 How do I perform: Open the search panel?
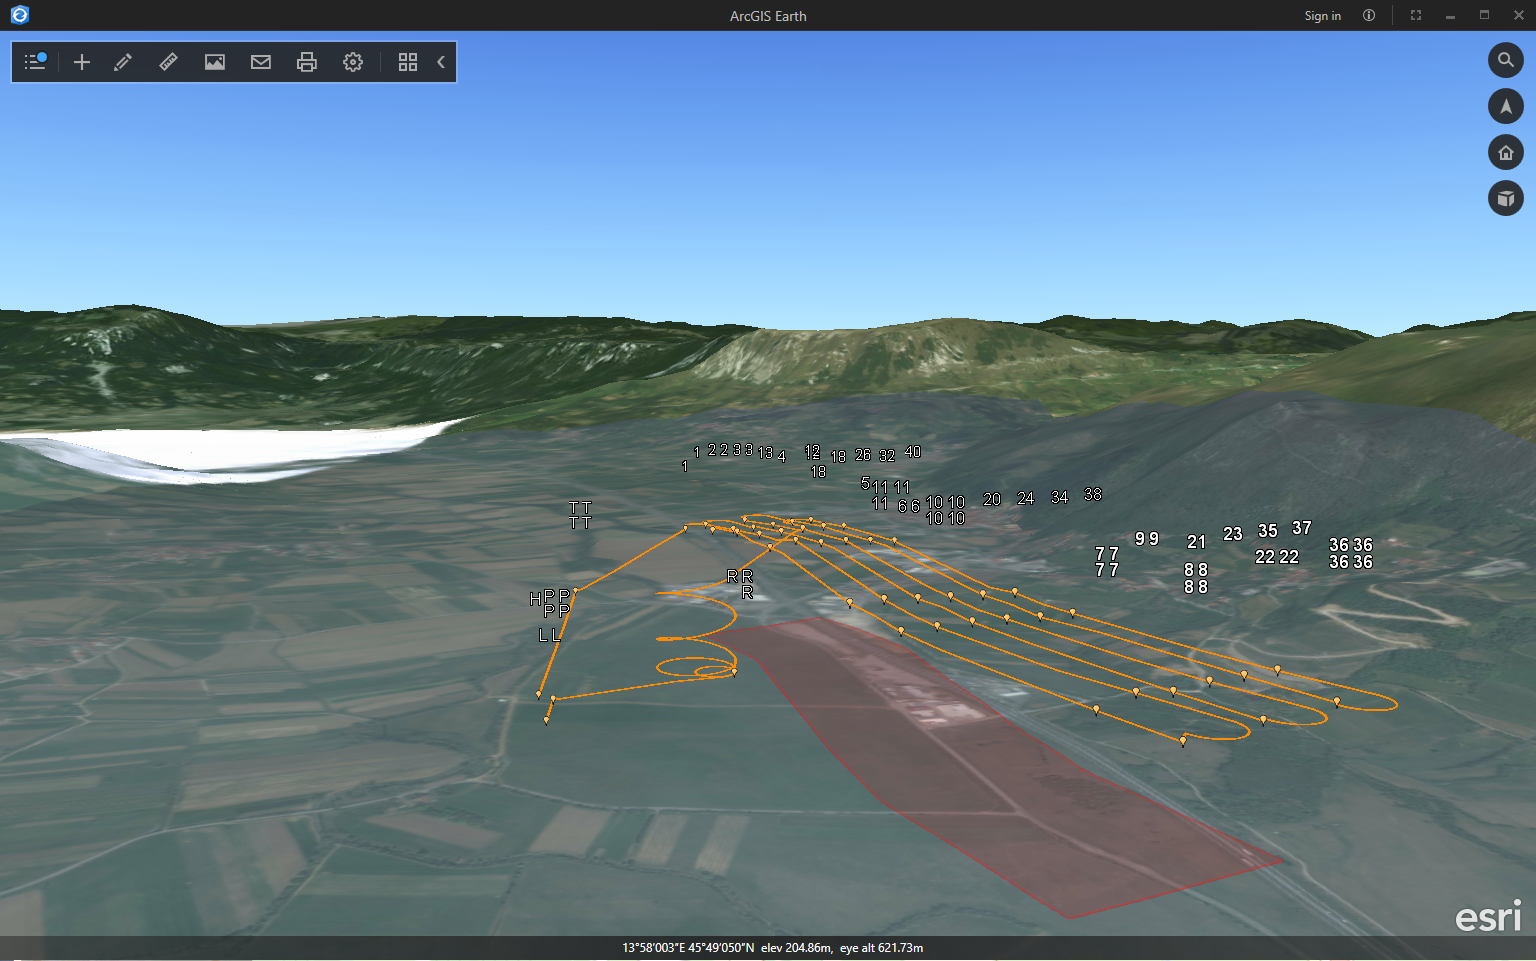tap(1505, 60)
